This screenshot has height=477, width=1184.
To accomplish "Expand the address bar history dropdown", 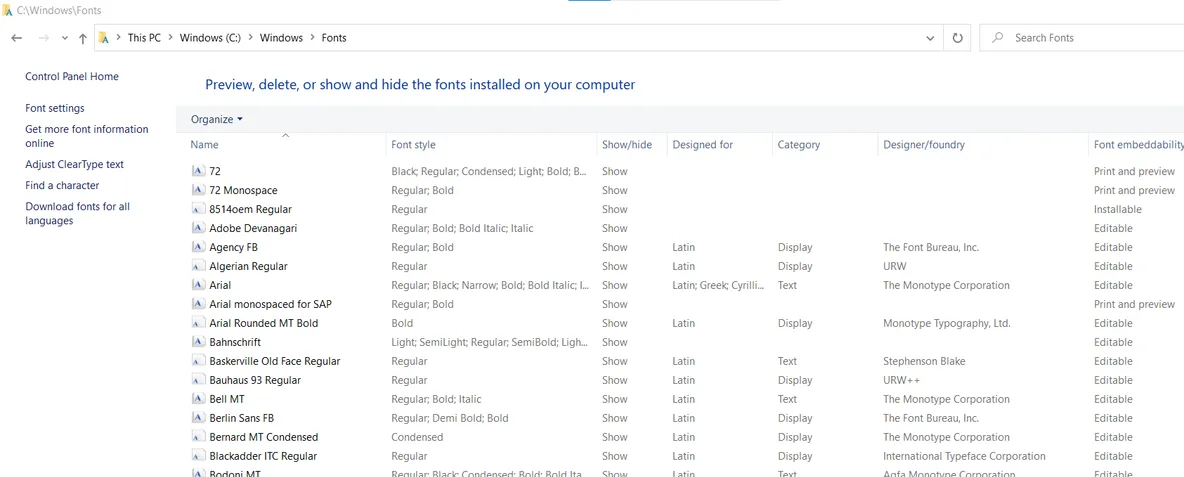I will tap(930, 38).
